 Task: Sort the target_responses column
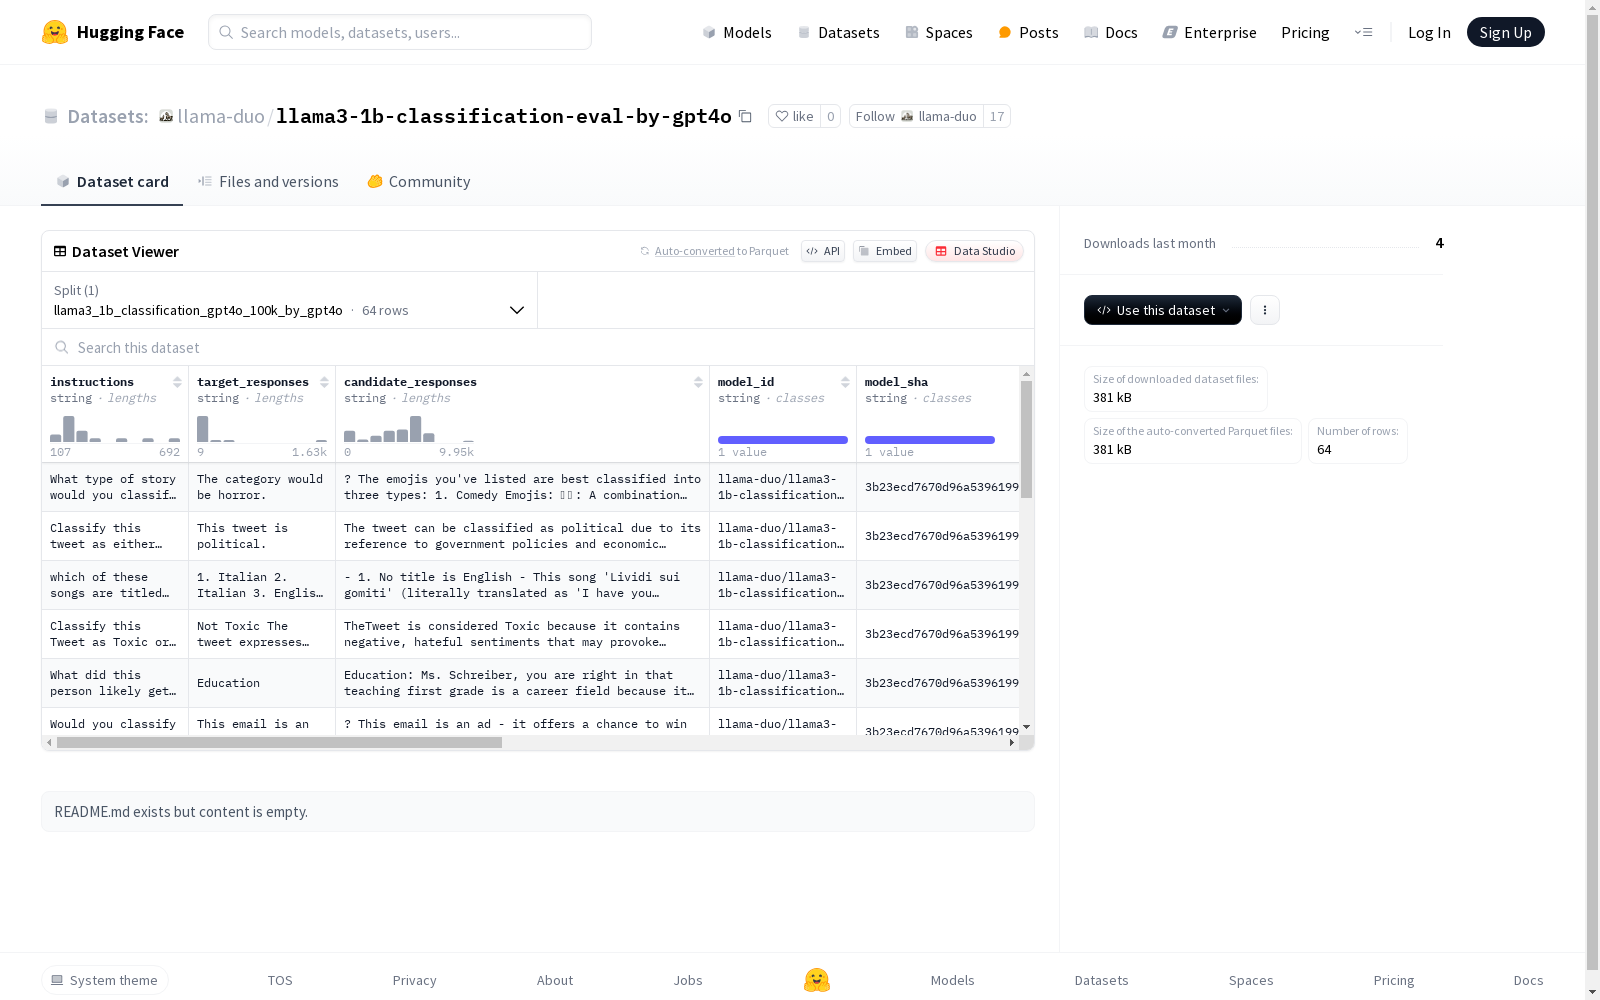(324, 382)
